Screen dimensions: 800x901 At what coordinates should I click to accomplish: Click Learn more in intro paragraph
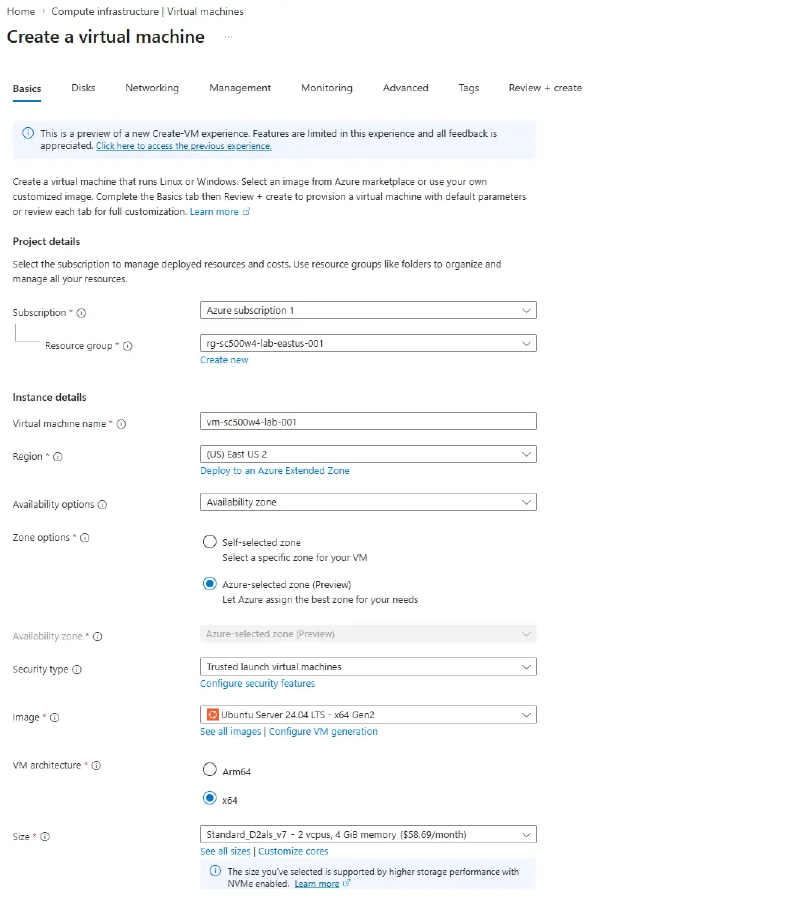214,212
